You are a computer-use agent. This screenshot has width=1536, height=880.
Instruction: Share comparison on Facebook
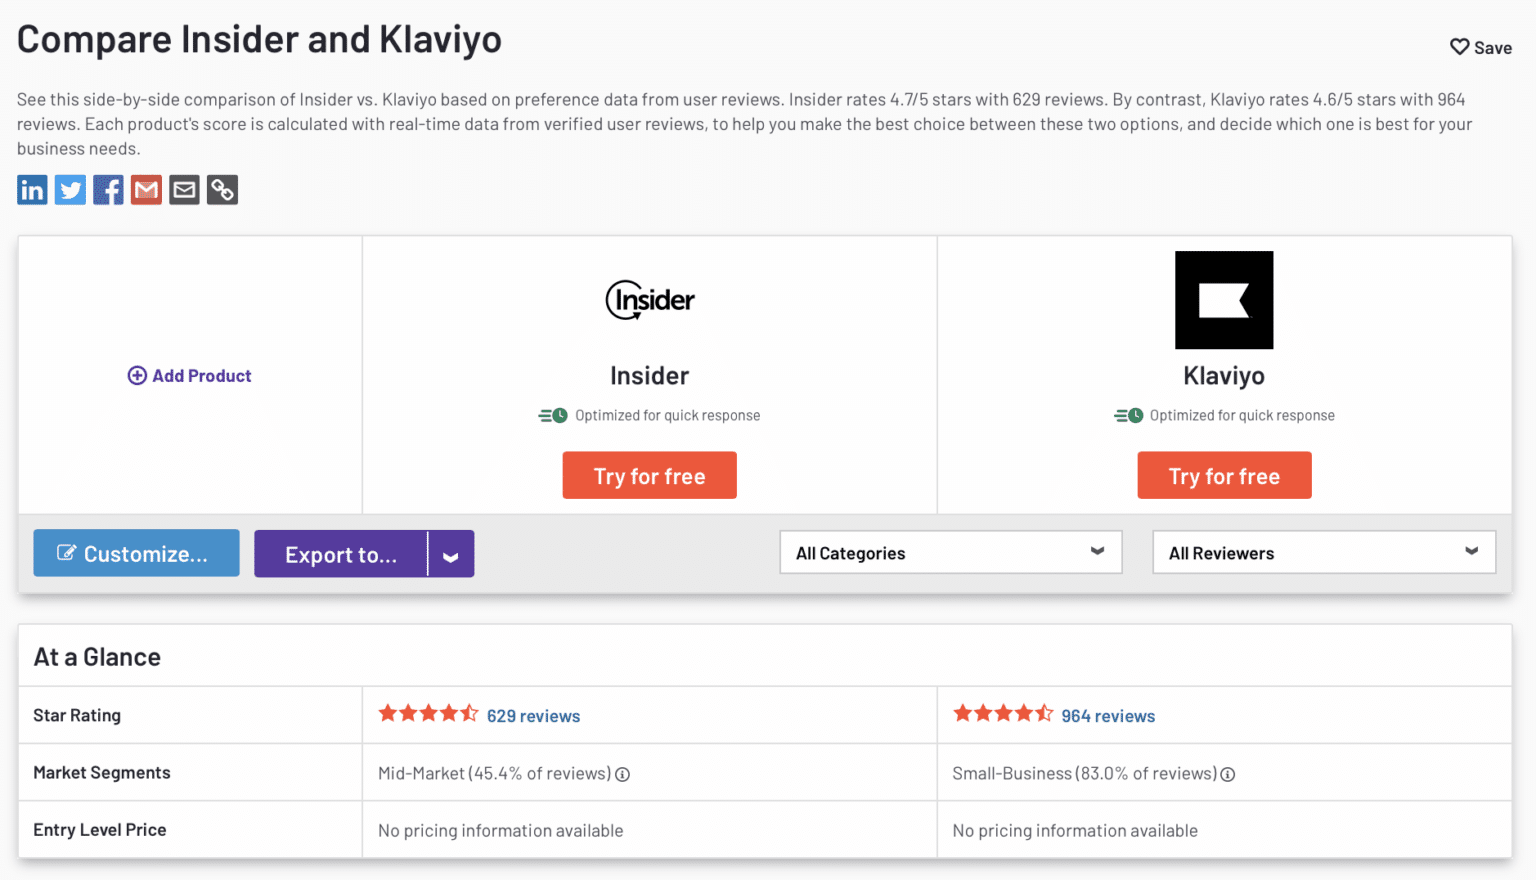[x=108, y=189]
